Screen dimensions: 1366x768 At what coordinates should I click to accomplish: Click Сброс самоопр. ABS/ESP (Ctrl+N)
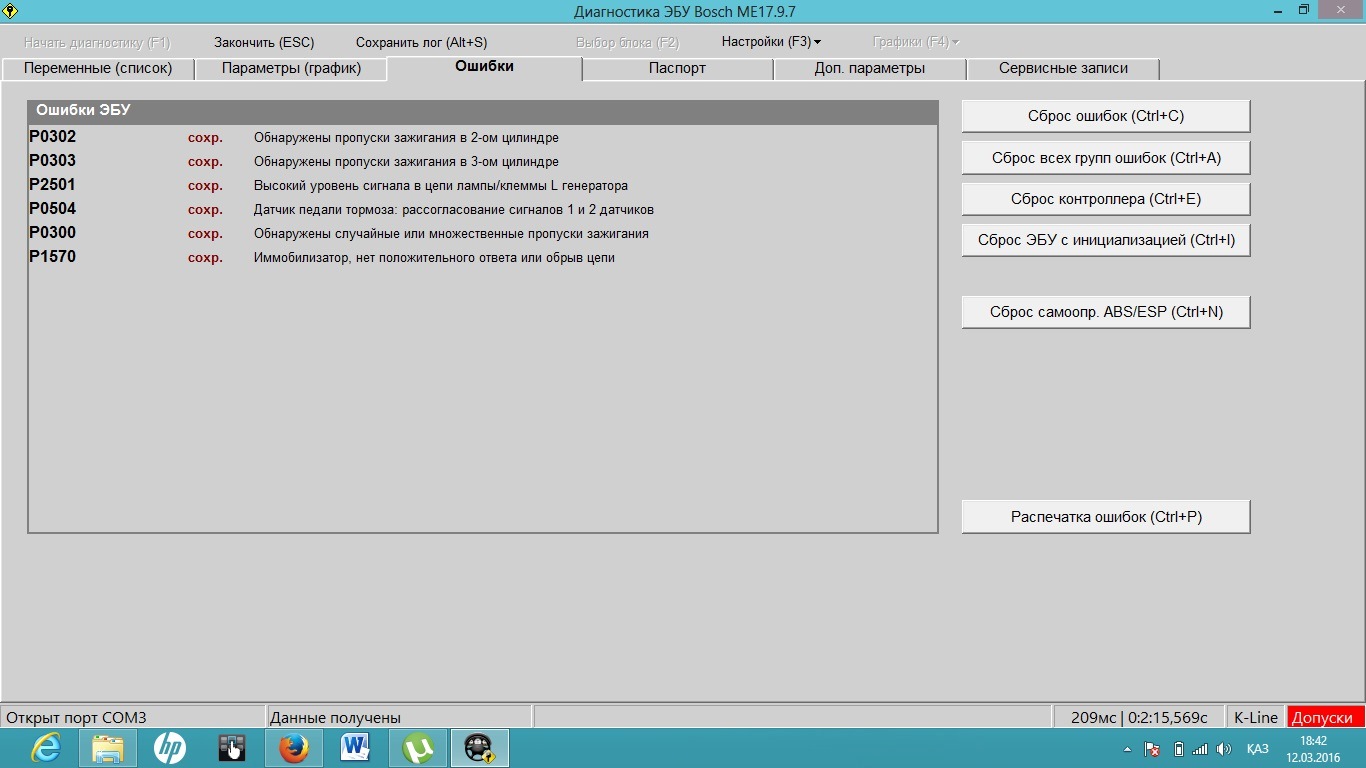click(x=1106, y=312)
